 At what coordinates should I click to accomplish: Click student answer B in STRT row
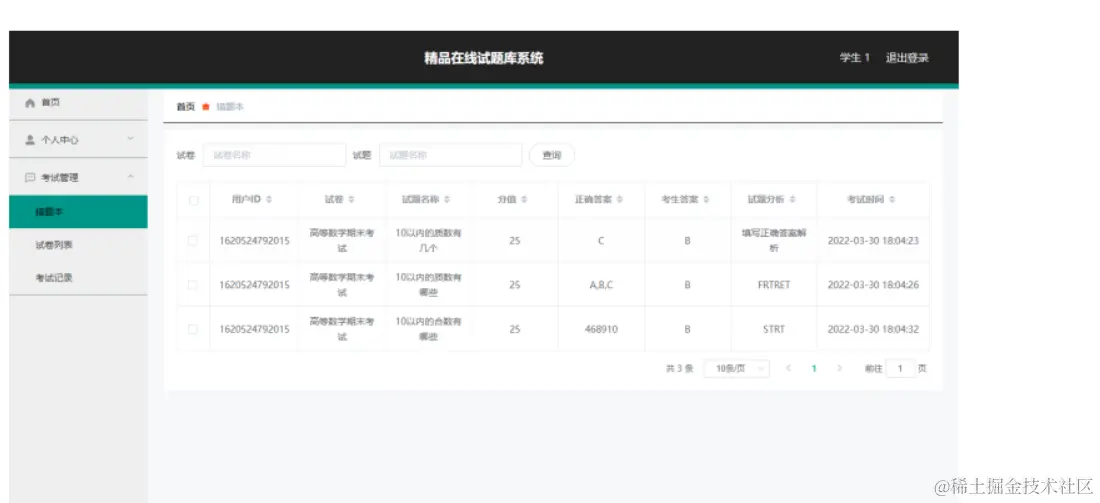coord(688,329)
